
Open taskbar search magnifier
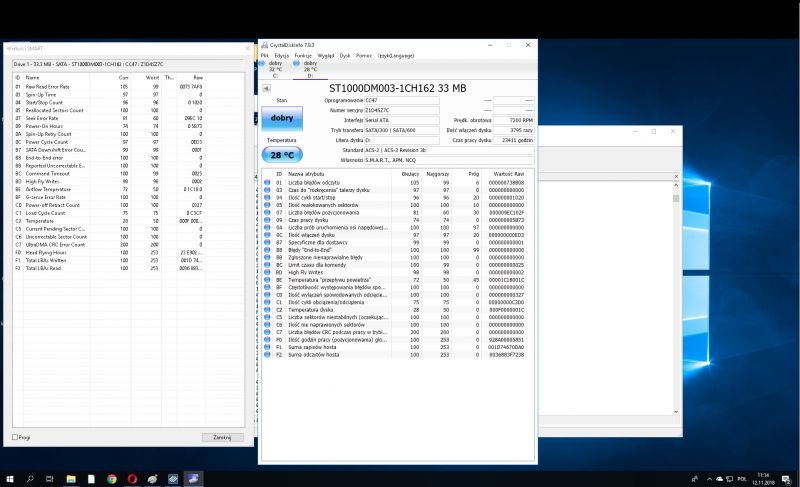[30, 479]
